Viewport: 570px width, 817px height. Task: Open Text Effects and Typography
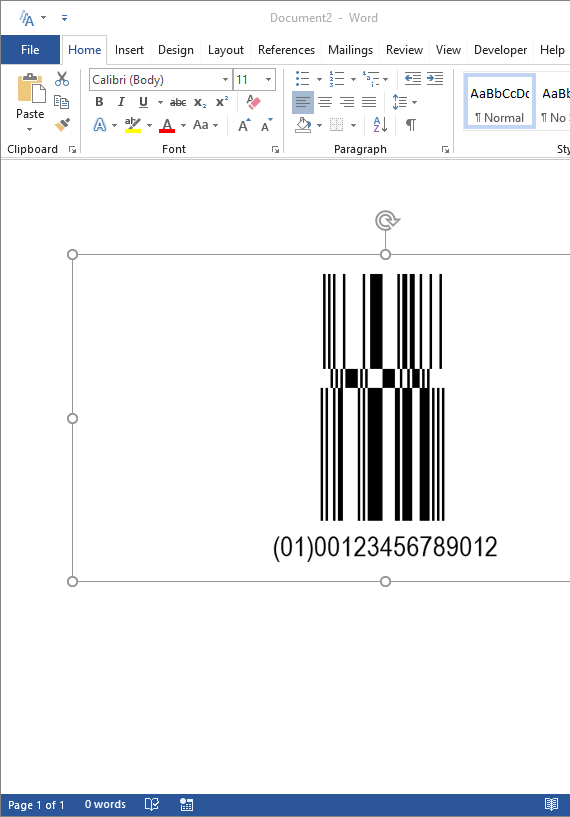pos(100,125)
